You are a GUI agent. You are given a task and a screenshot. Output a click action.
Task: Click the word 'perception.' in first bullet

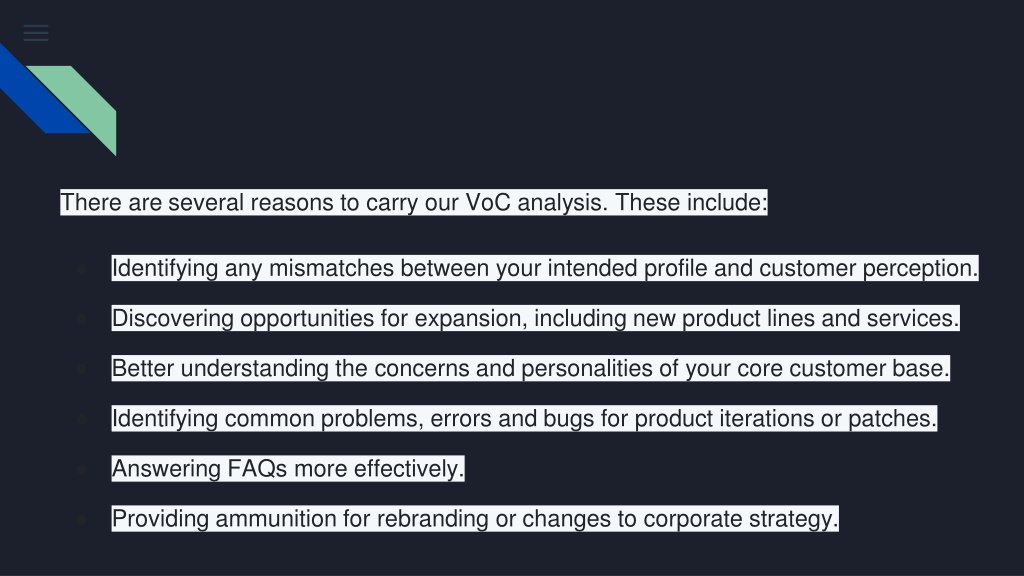pyautogui.click(x=920, y=268)
